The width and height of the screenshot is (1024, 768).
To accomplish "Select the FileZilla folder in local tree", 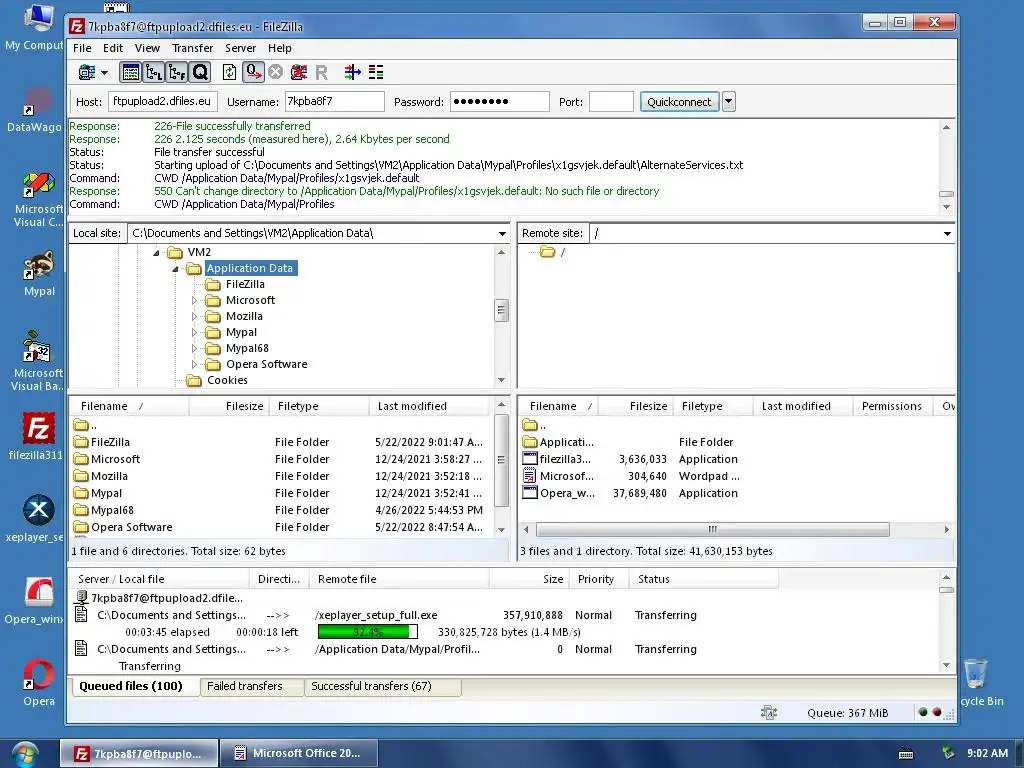I will click(x=245, y=284).
